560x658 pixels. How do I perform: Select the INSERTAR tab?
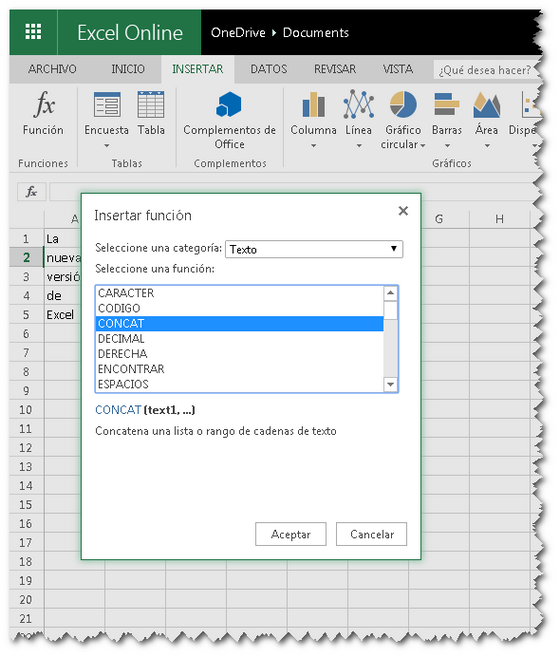pos(198,69)
